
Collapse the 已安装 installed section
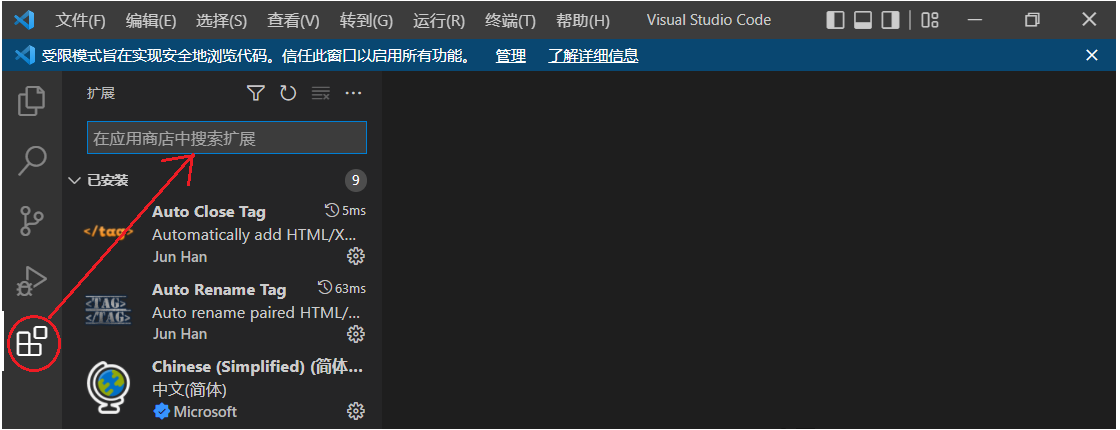click(x=74, y=181)
